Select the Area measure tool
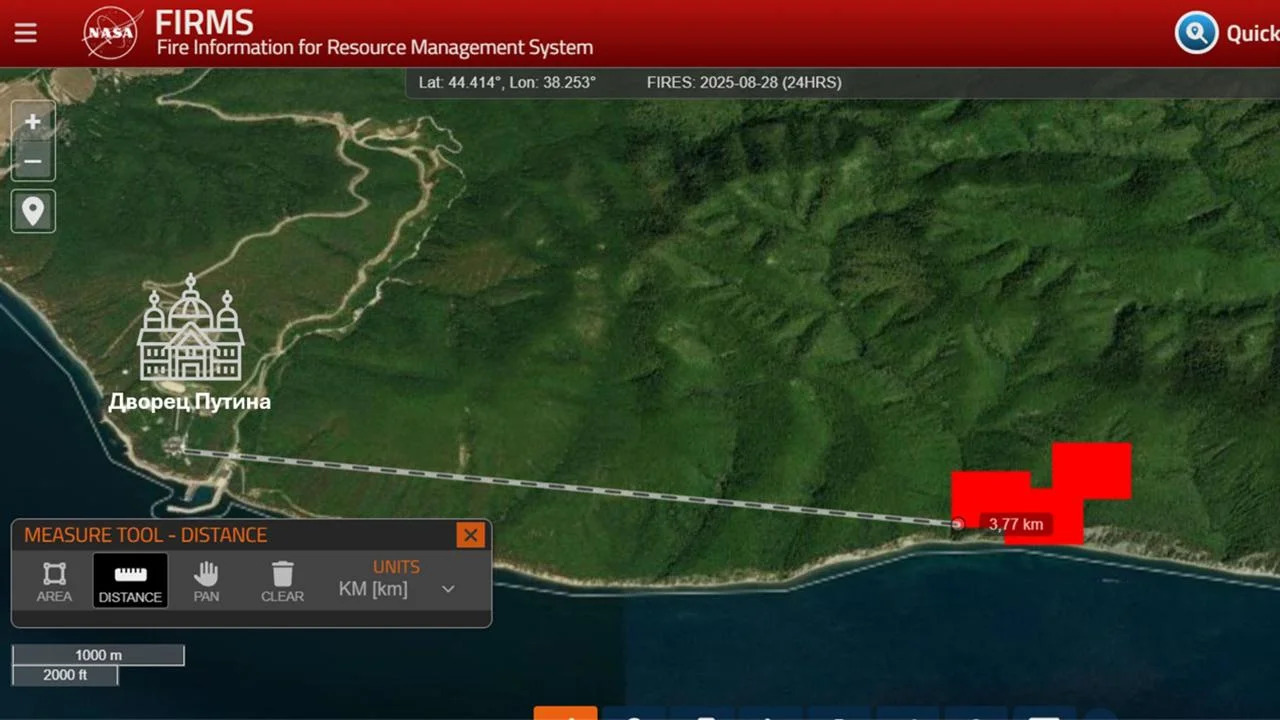Image resolution: width=1280 pixels, height=720 pixels. 54,581
